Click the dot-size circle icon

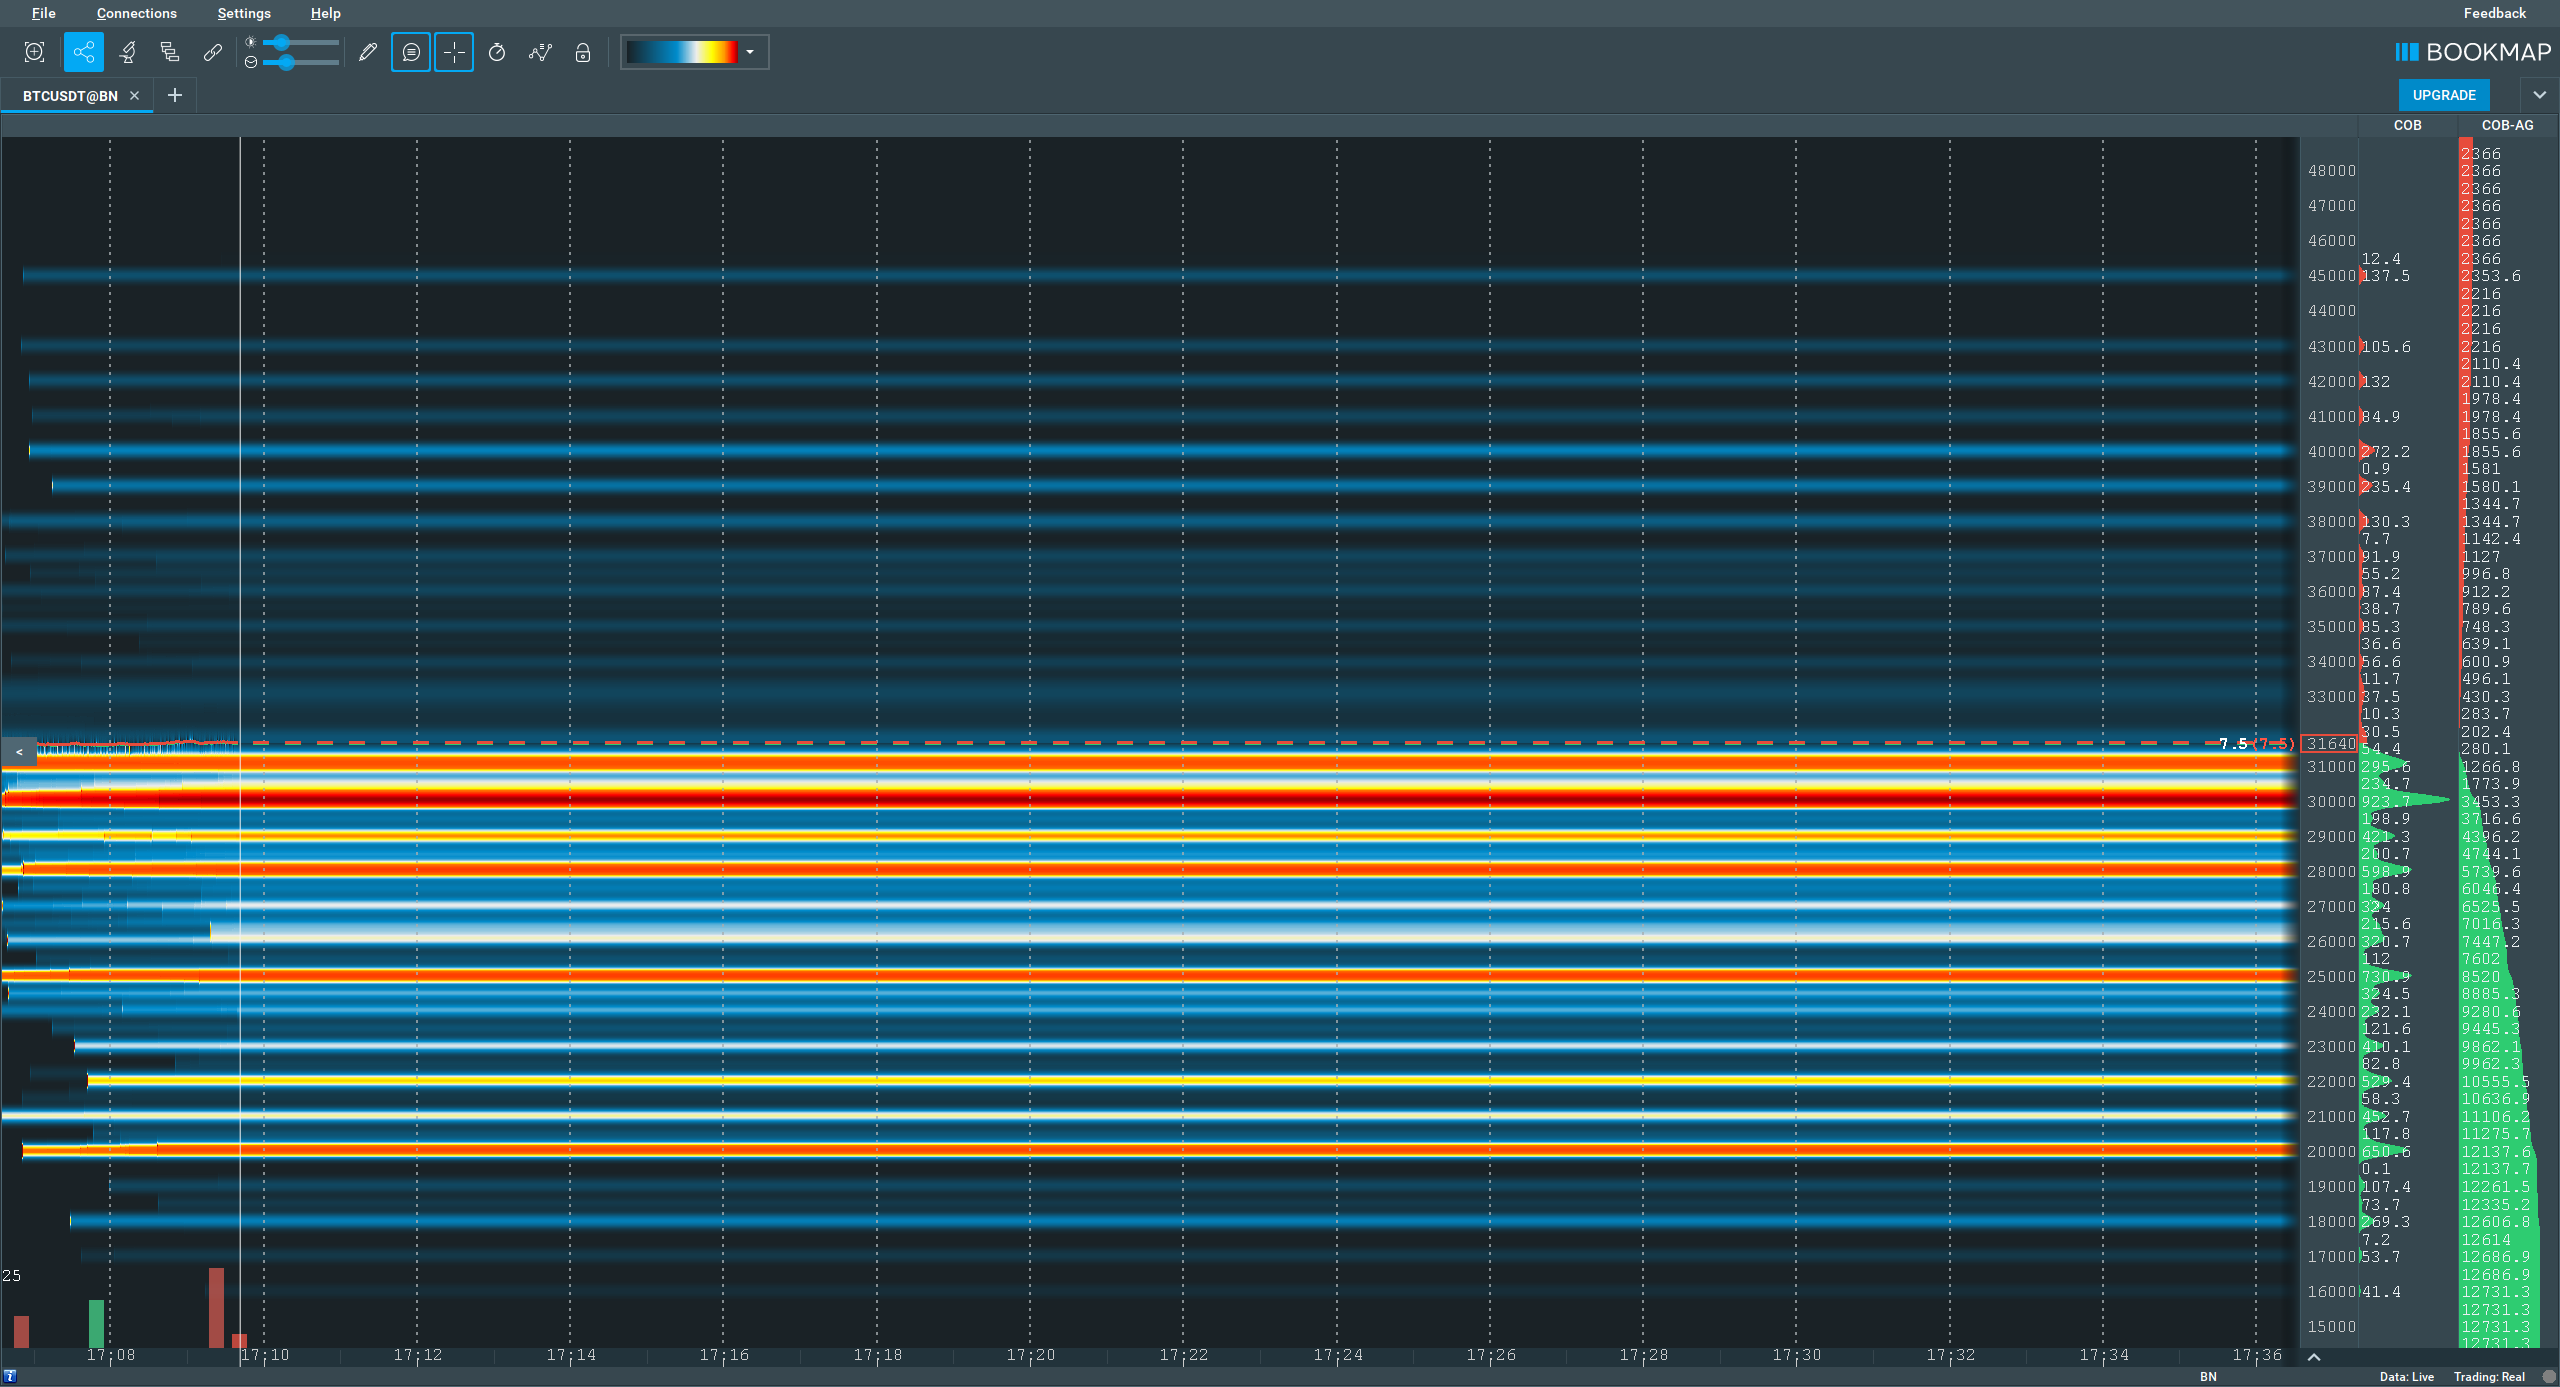(x=251, y=62)
